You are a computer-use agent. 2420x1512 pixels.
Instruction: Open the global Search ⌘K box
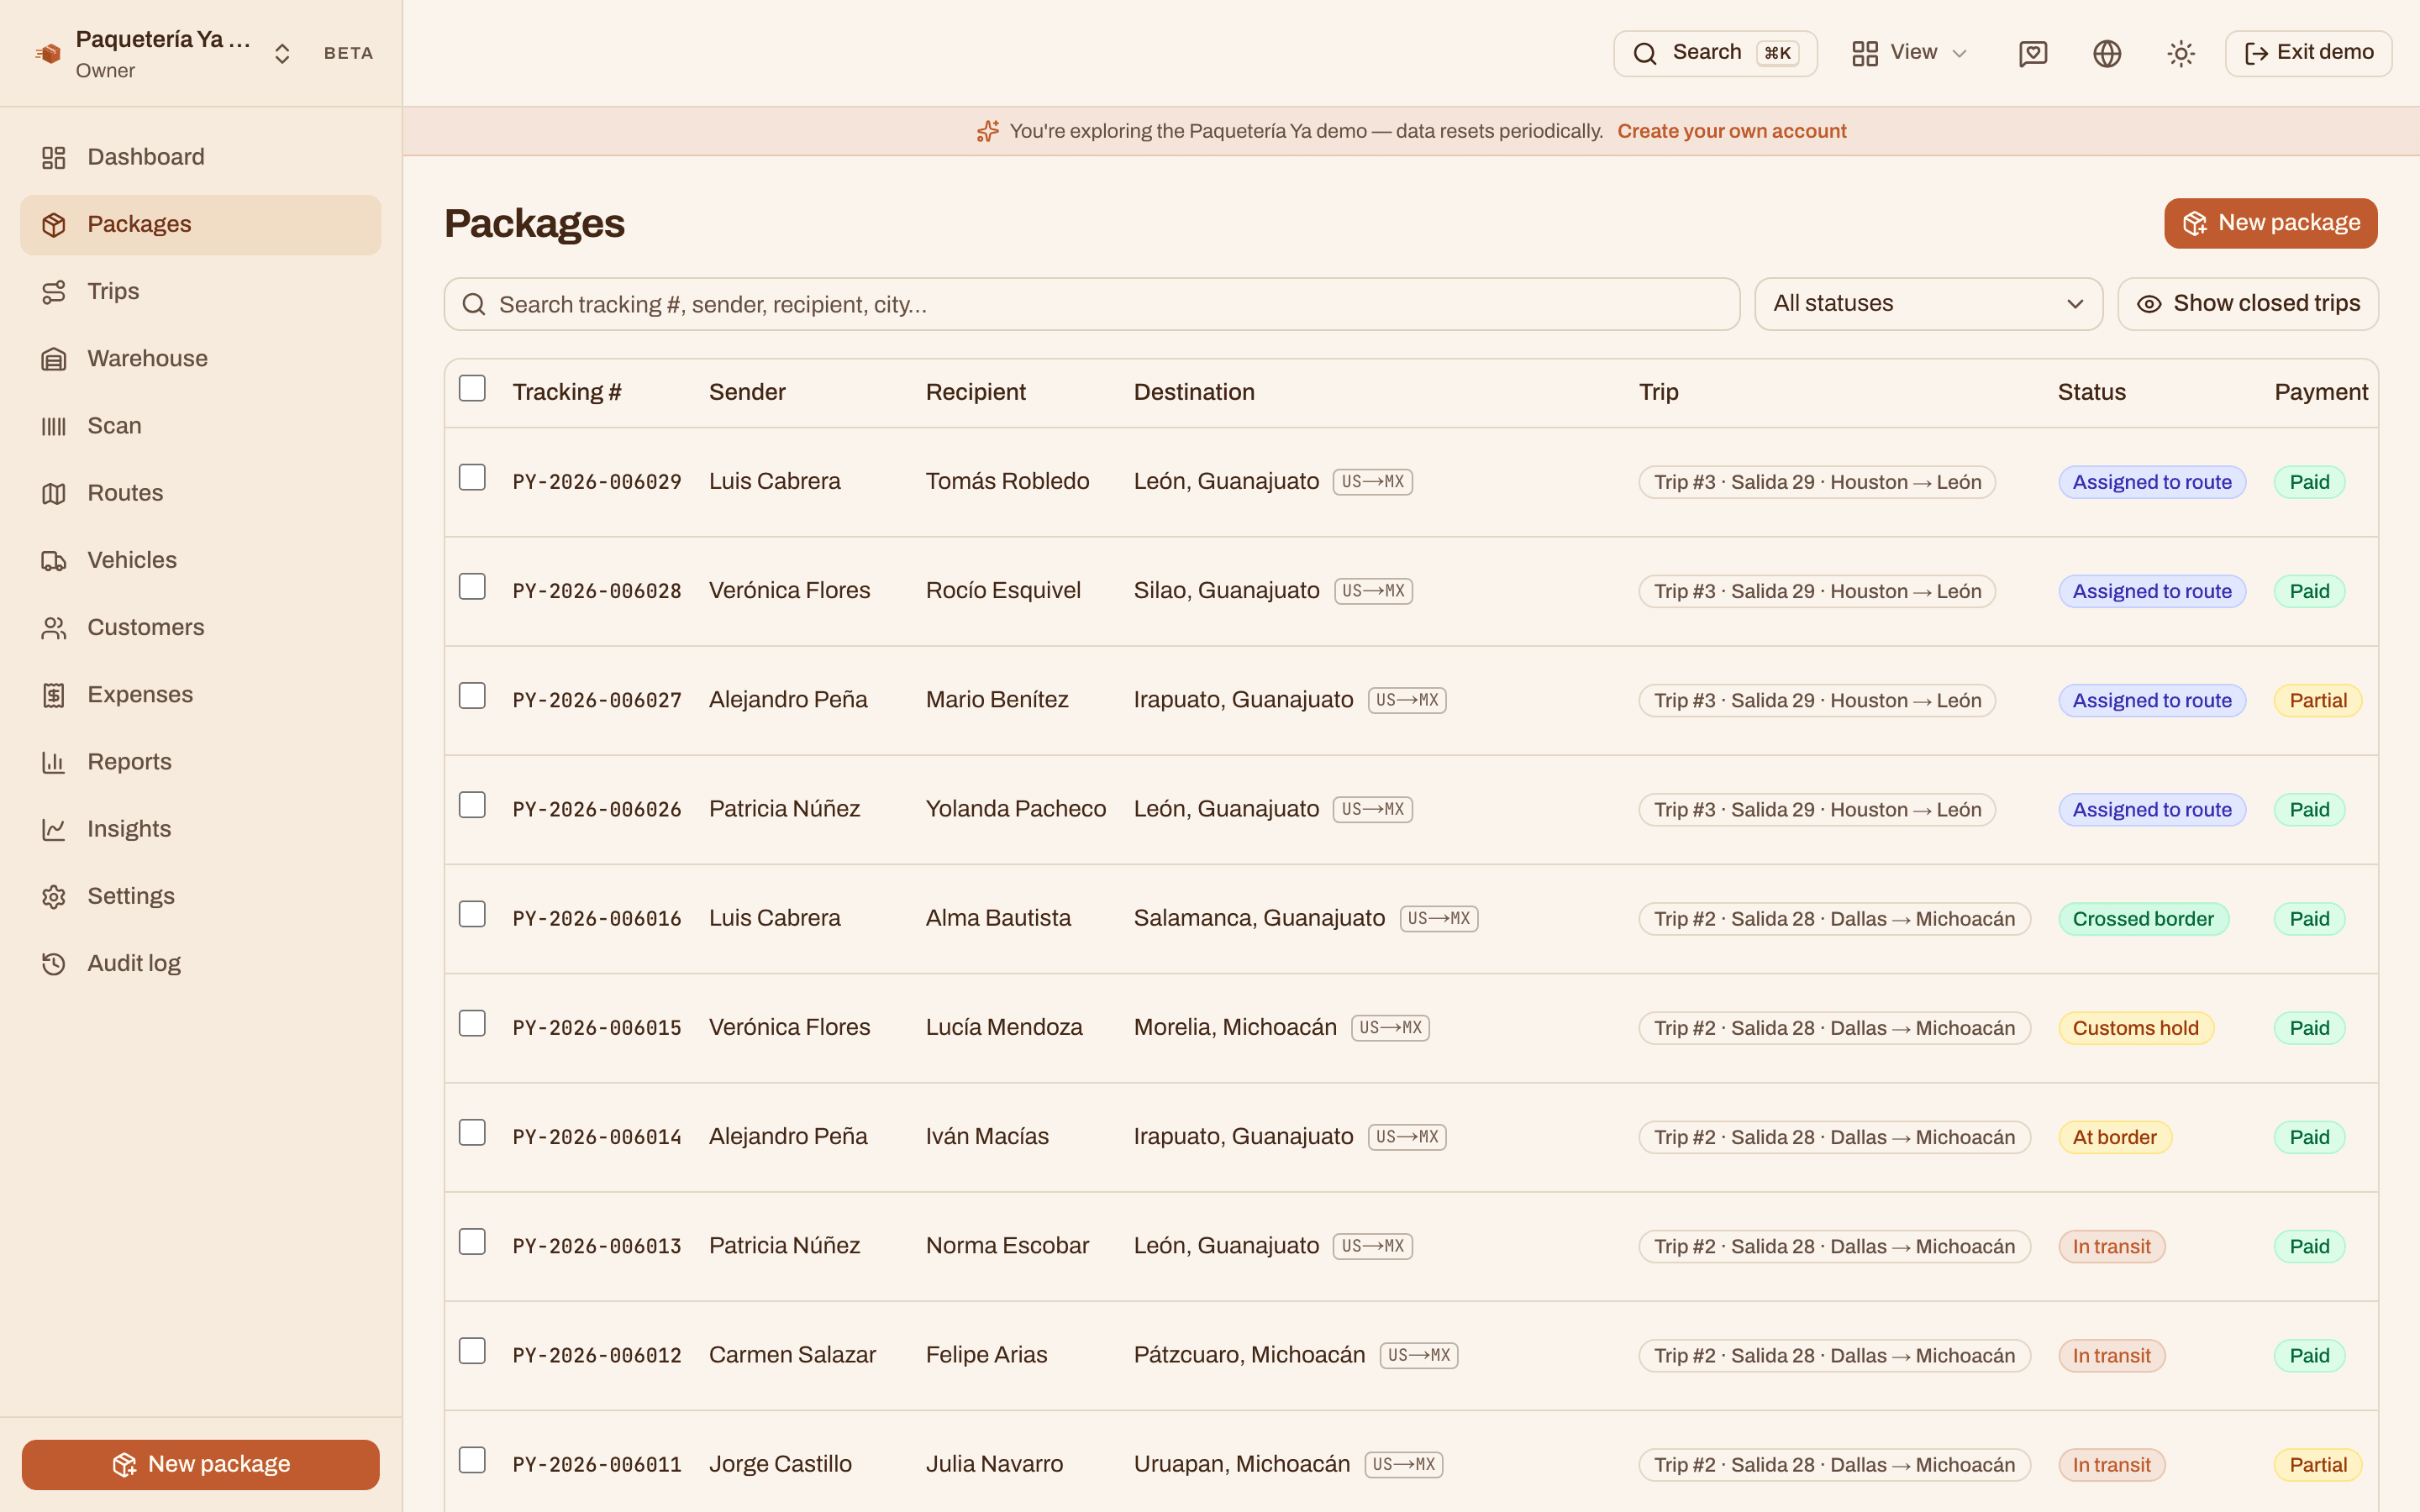(1715, 53)
